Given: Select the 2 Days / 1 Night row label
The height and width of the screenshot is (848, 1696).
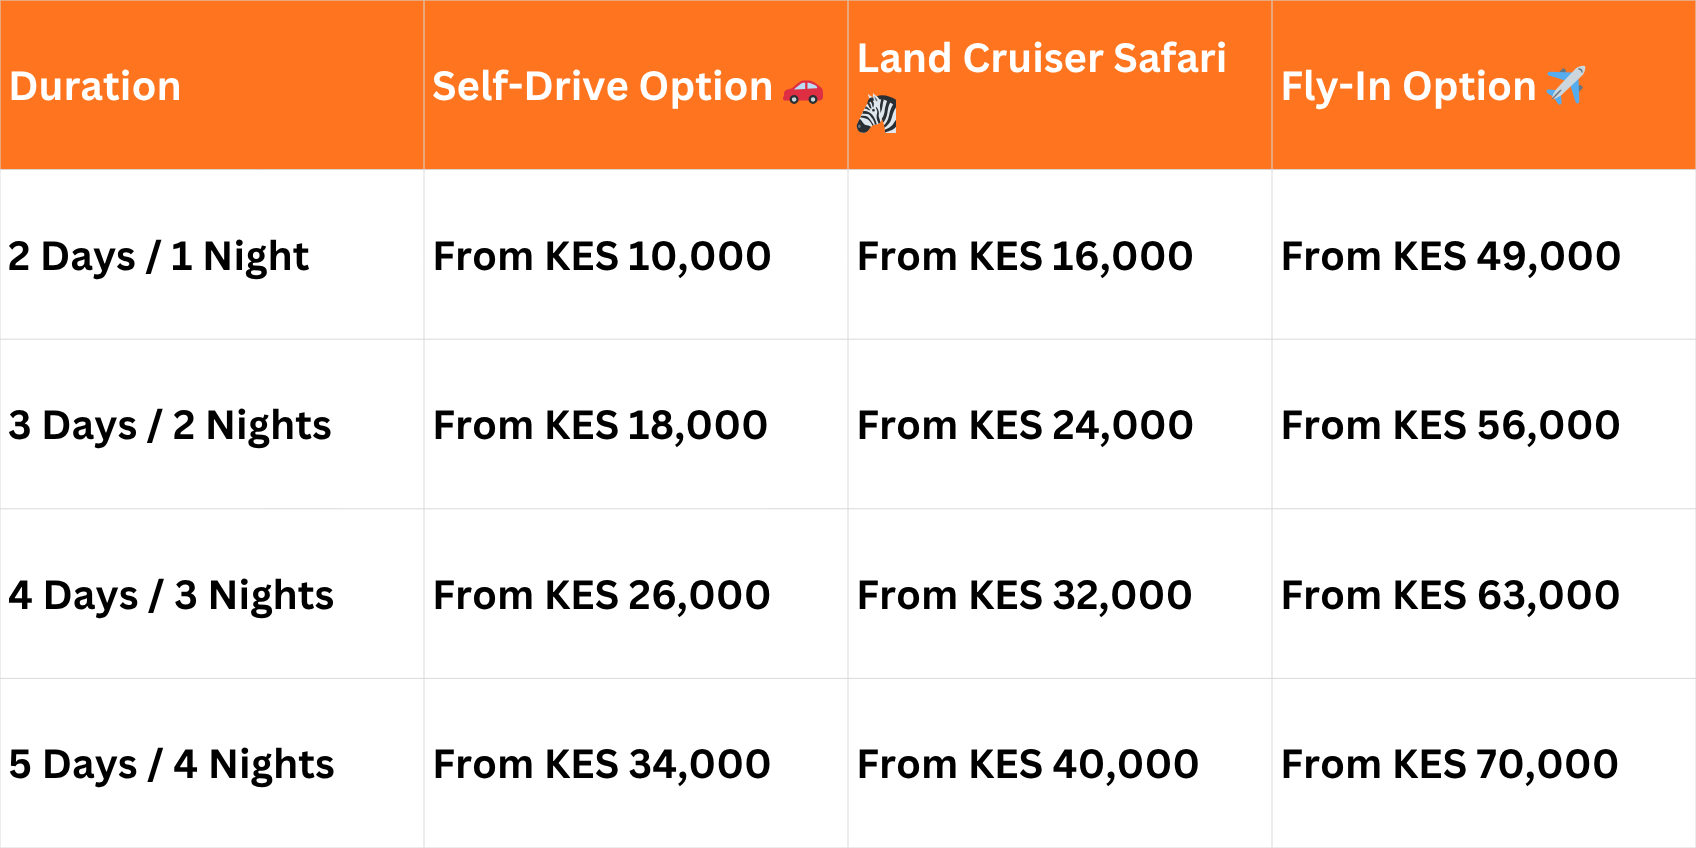Looking at the screenshot, I should point(159,257).
